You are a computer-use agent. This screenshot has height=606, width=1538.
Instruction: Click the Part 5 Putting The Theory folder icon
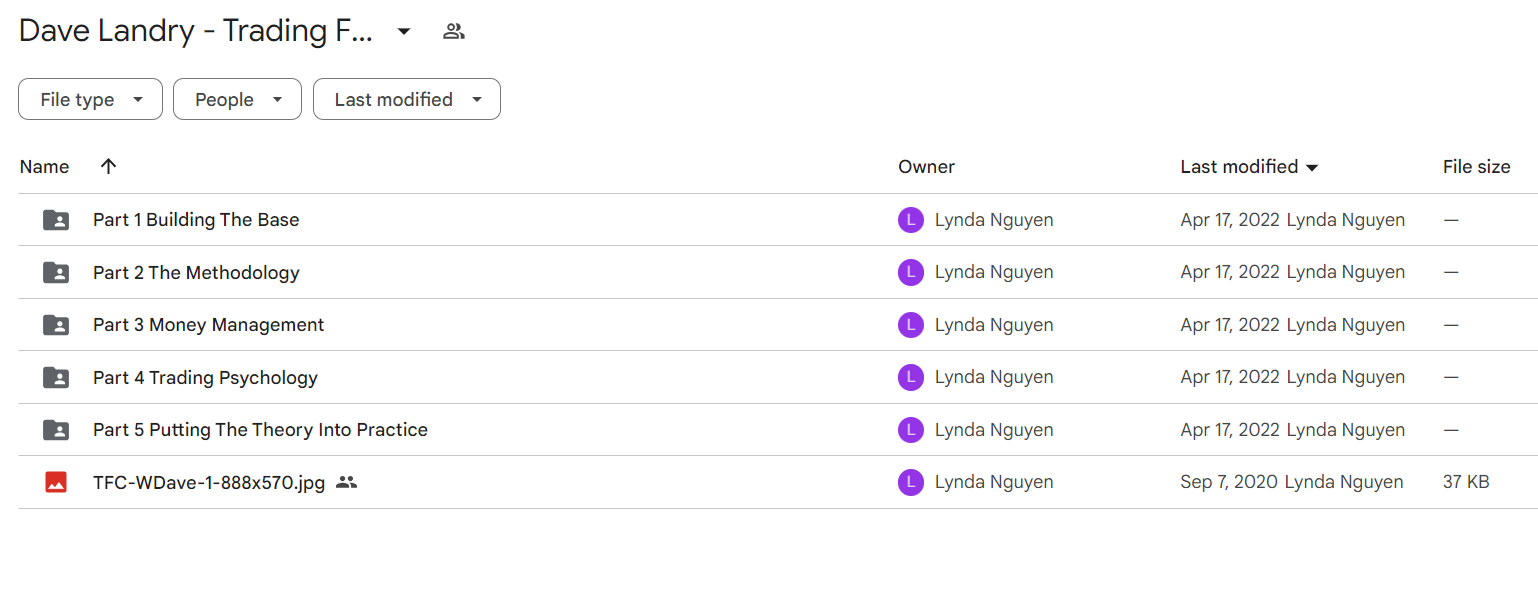pyautogui.click(x=56, y=430)
